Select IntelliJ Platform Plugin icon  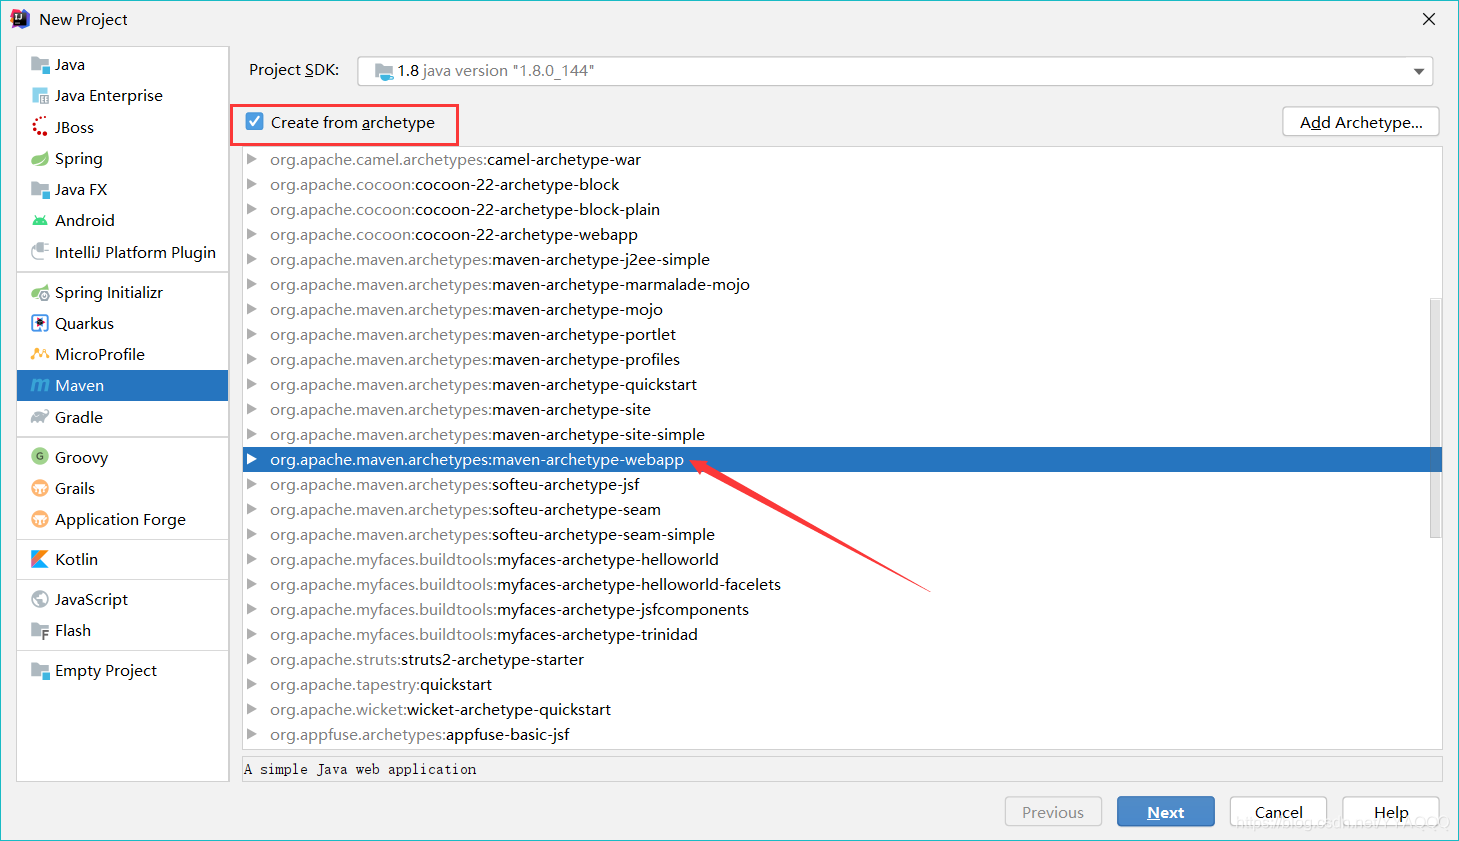tap(40, 251)
